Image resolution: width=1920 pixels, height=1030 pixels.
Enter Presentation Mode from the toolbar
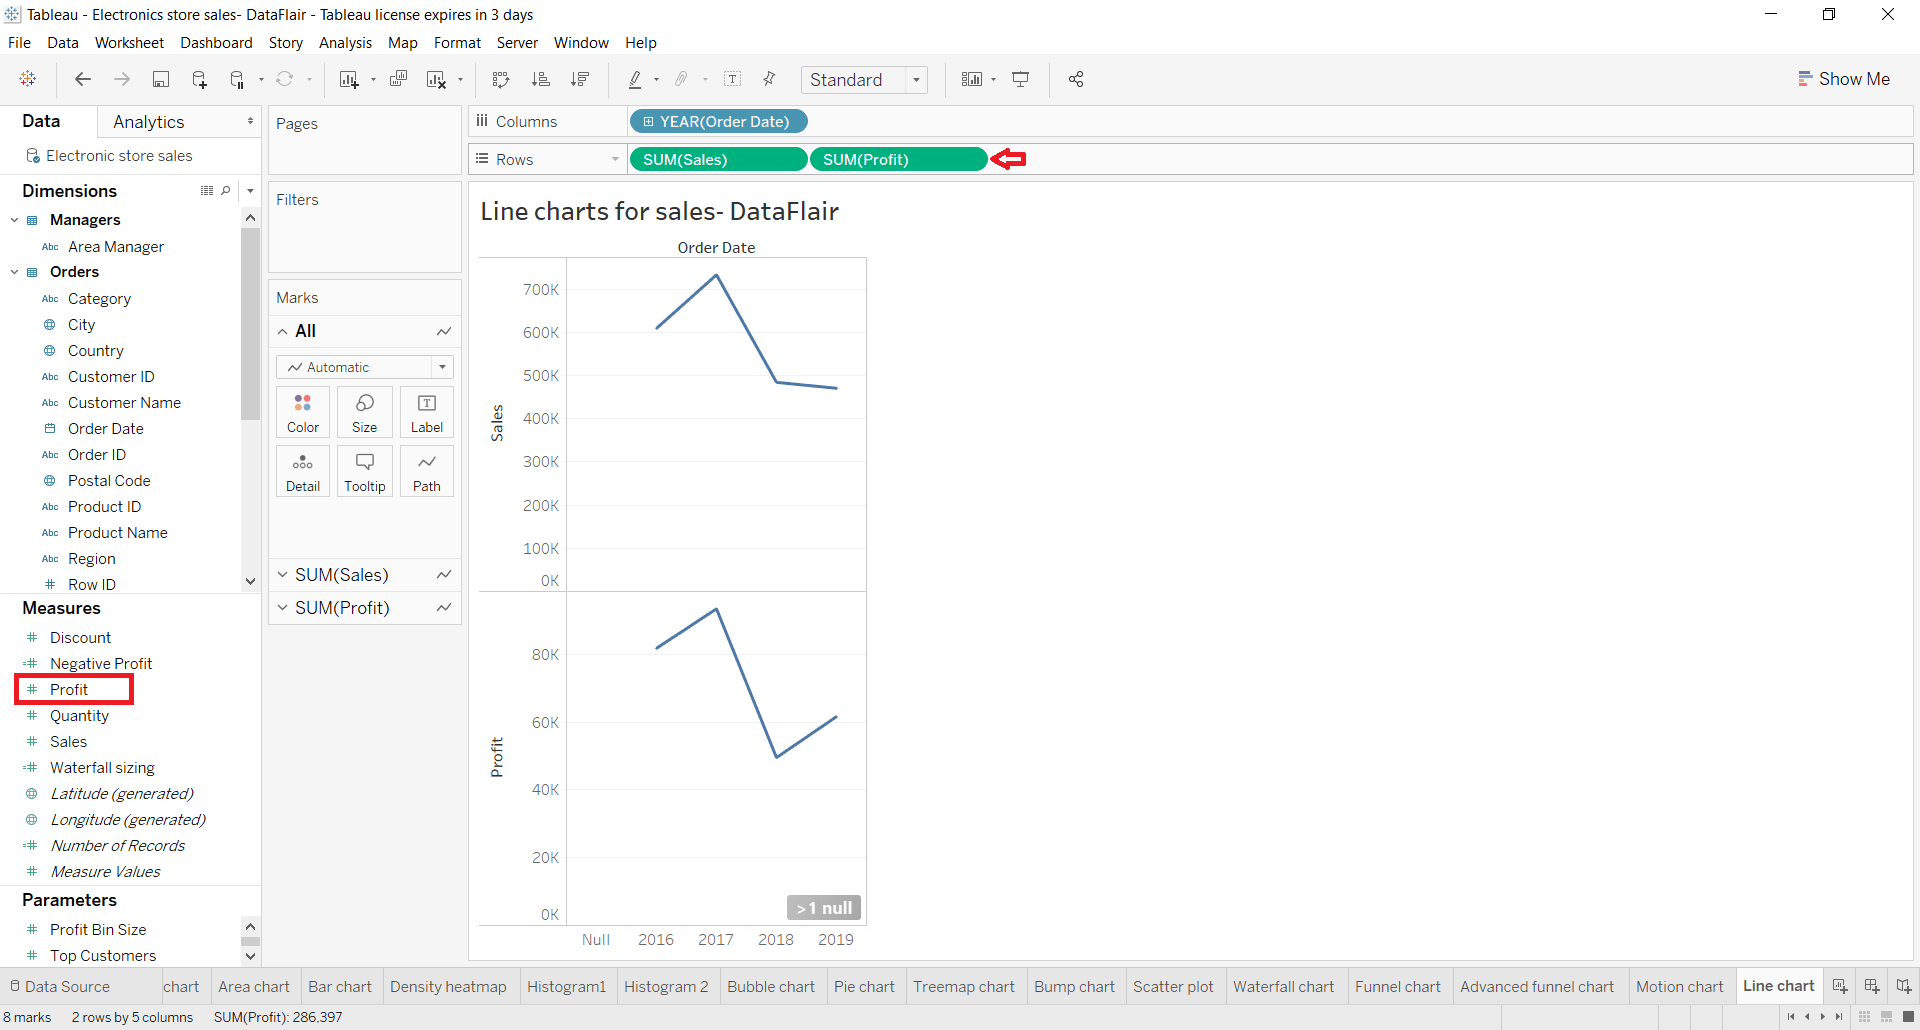pos(1021,79)
